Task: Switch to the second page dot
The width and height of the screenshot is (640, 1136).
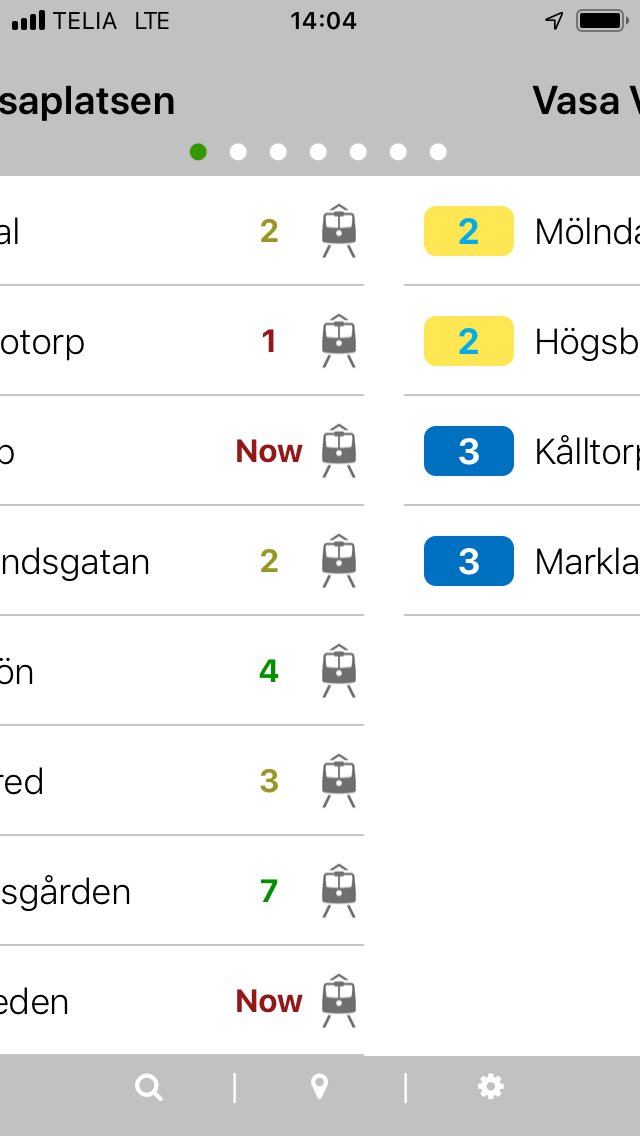Action: coord(238,152)
